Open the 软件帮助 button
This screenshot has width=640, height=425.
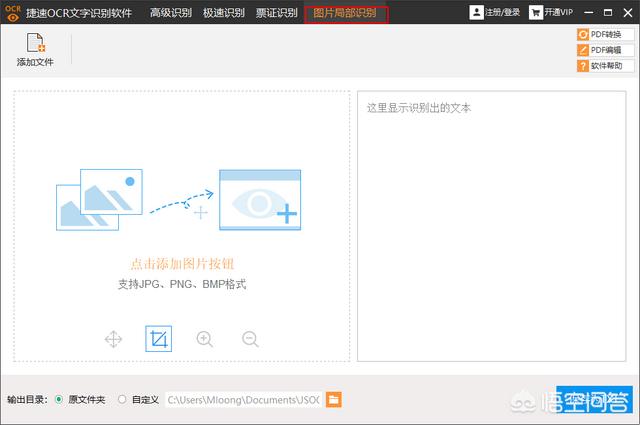[x=606, y=66]
